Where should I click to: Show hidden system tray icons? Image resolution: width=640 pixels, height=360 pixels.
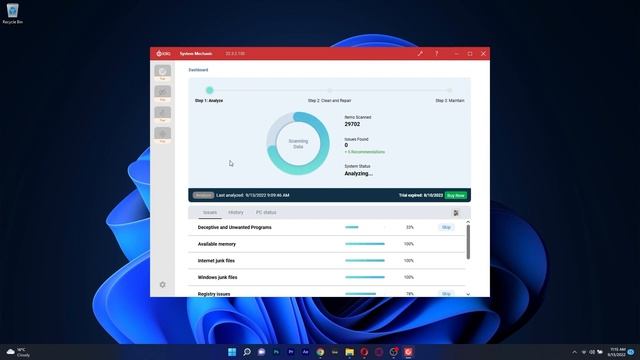574,352
